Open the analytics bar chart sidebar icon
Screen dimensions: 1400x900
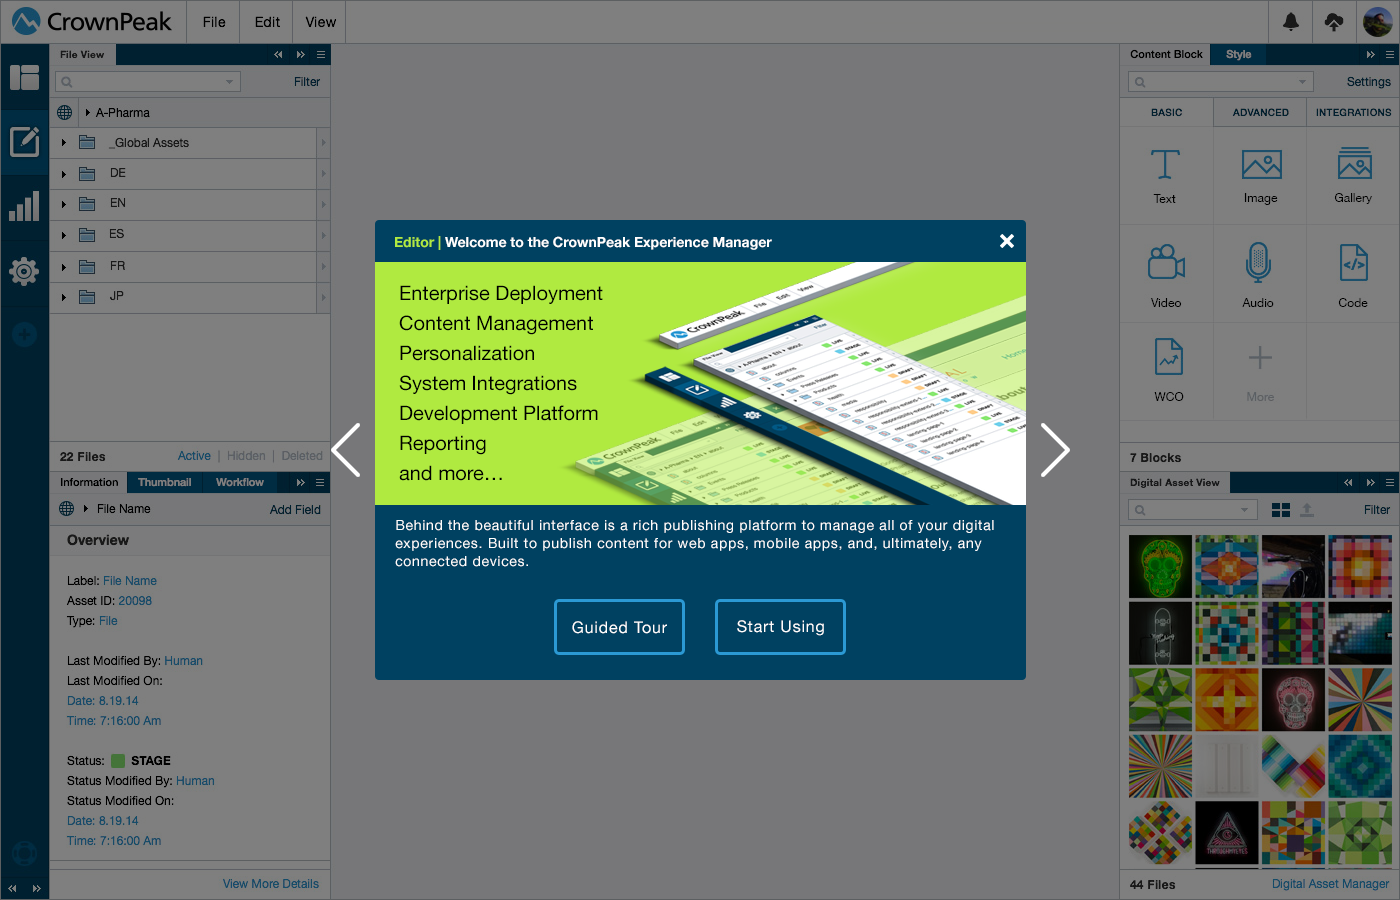tap(24, 206)
